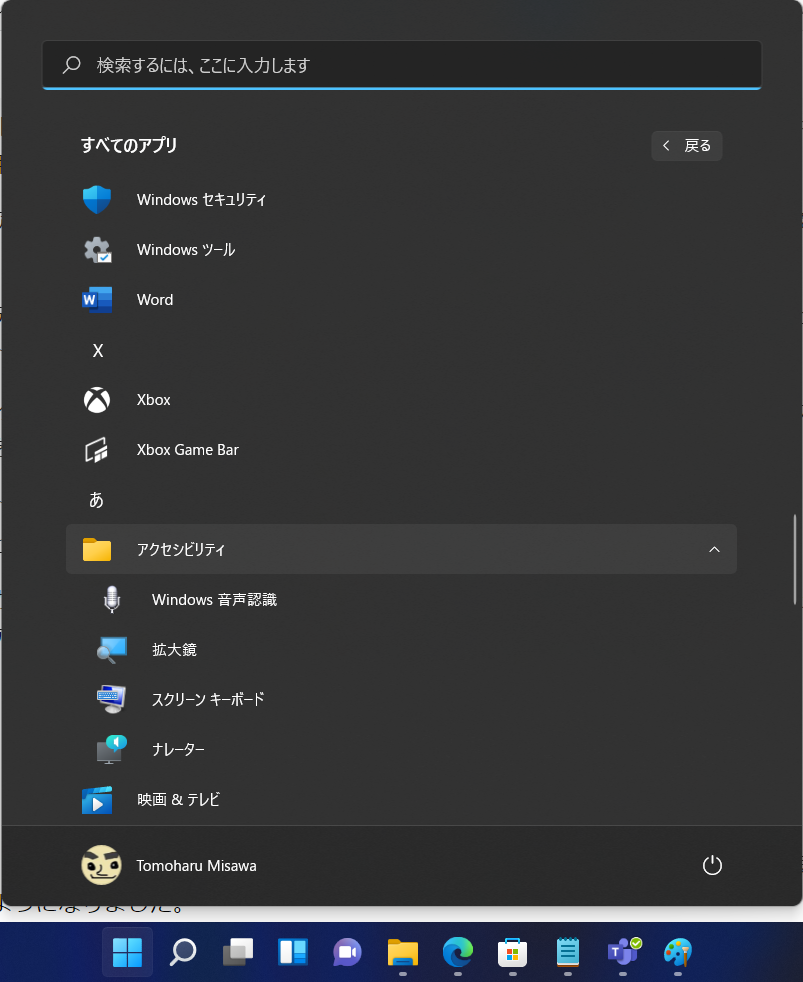Launch Windows 音声認識 microphone icon

pyautogui.click(x=111, y=599)
